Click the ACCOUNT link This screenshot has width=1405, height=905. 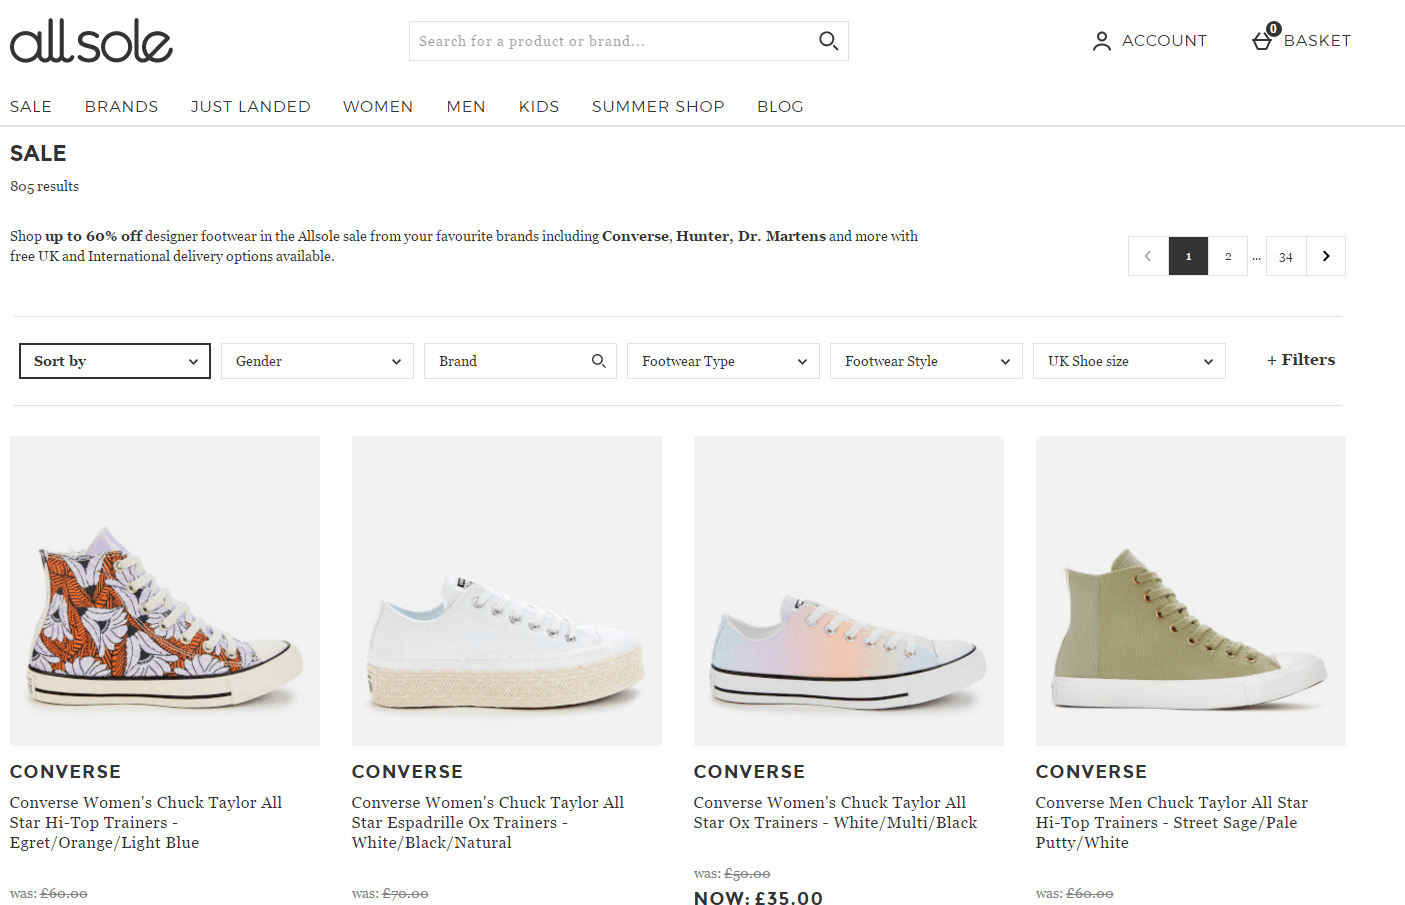[1164, 41]
